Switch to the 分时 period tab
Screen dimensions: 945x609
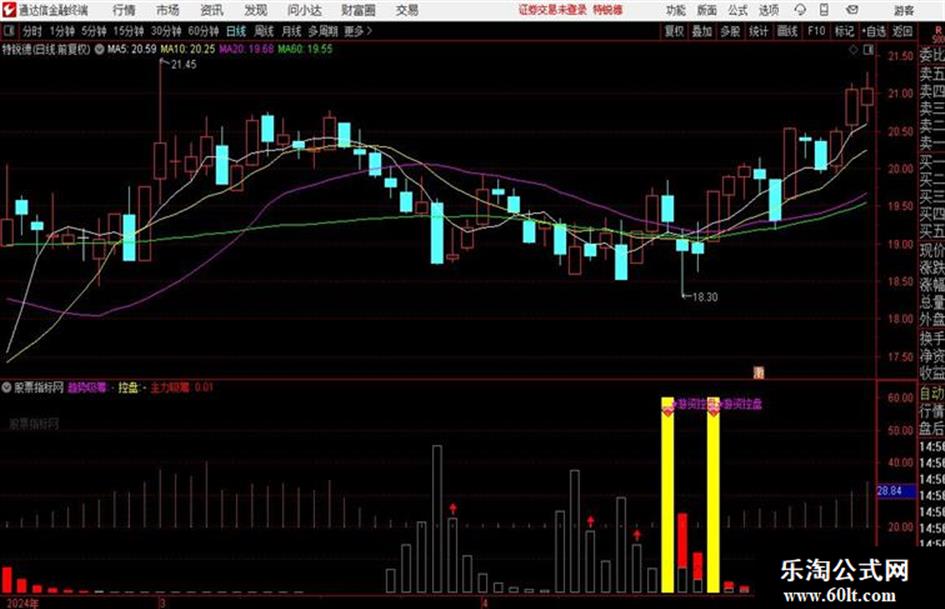pyautogui.click(x=32, y=31)
